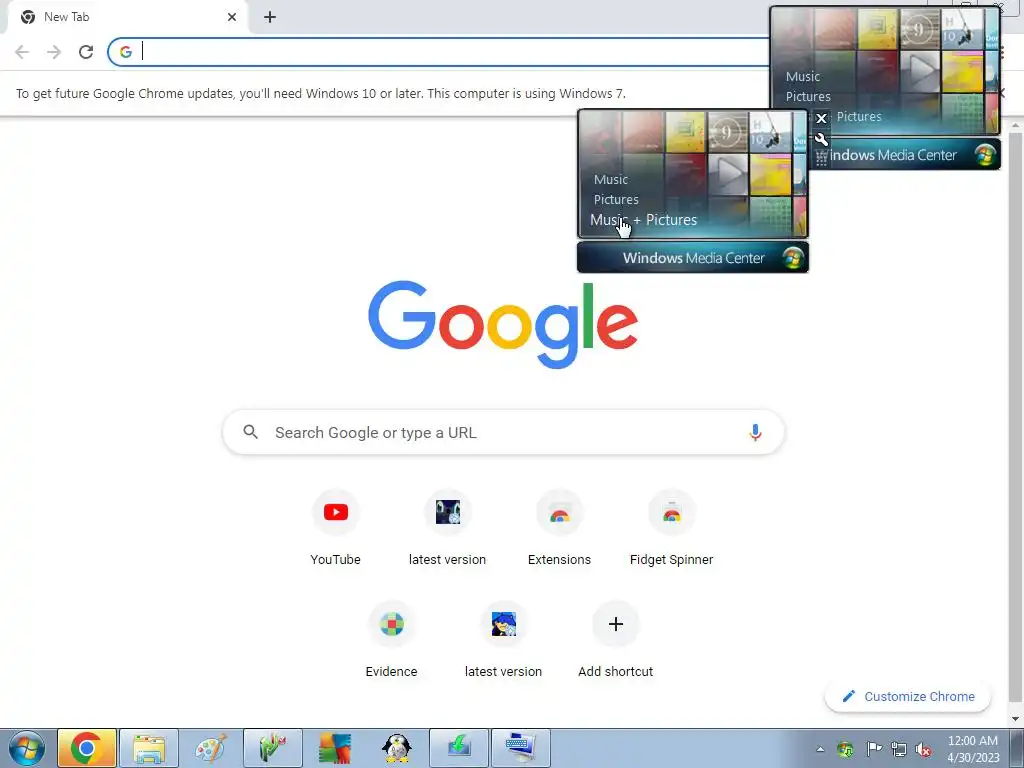Click the Google icon in the address bar
This screenshot has width=1024, height=768.
coord(125,52)
